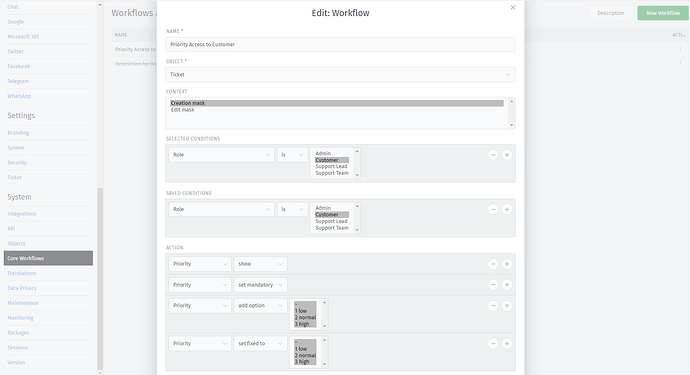This screenshot has width=690, height=375.
Task: Open actions menu for first workflow row
Action: coord(680,49)
